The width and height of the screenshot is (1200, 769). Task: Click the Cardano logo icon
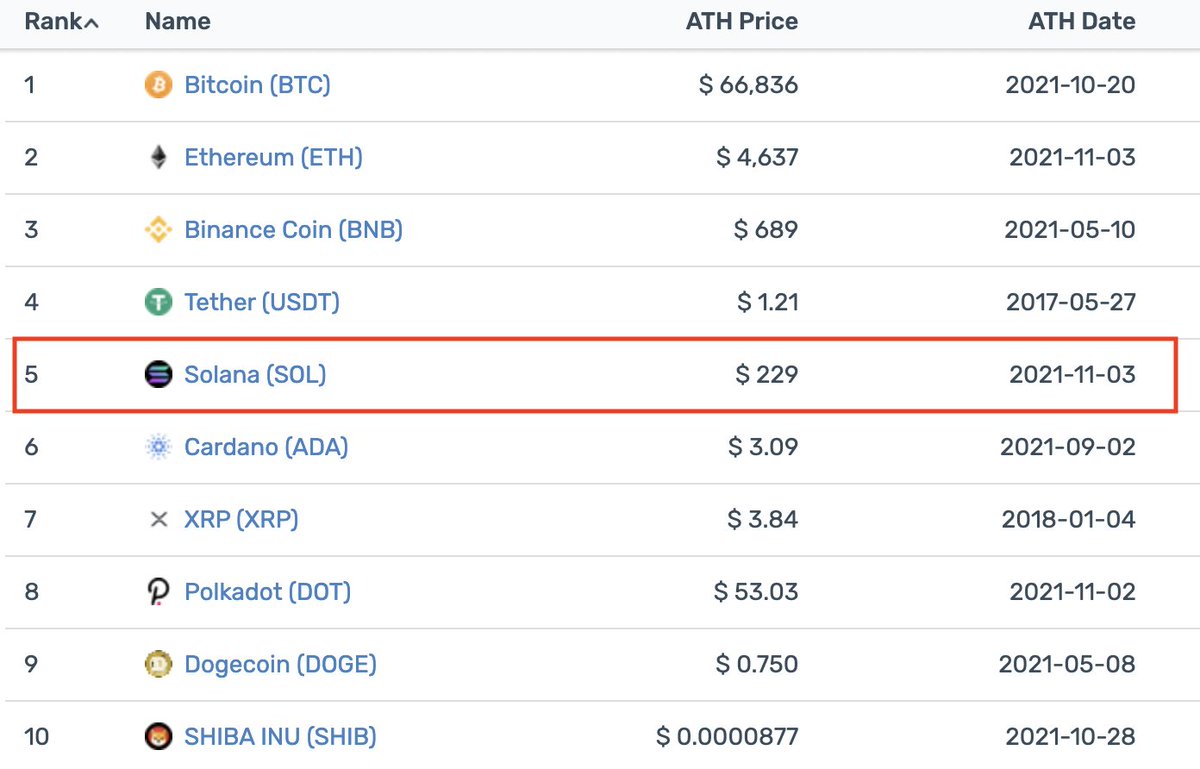click(158, 447)
